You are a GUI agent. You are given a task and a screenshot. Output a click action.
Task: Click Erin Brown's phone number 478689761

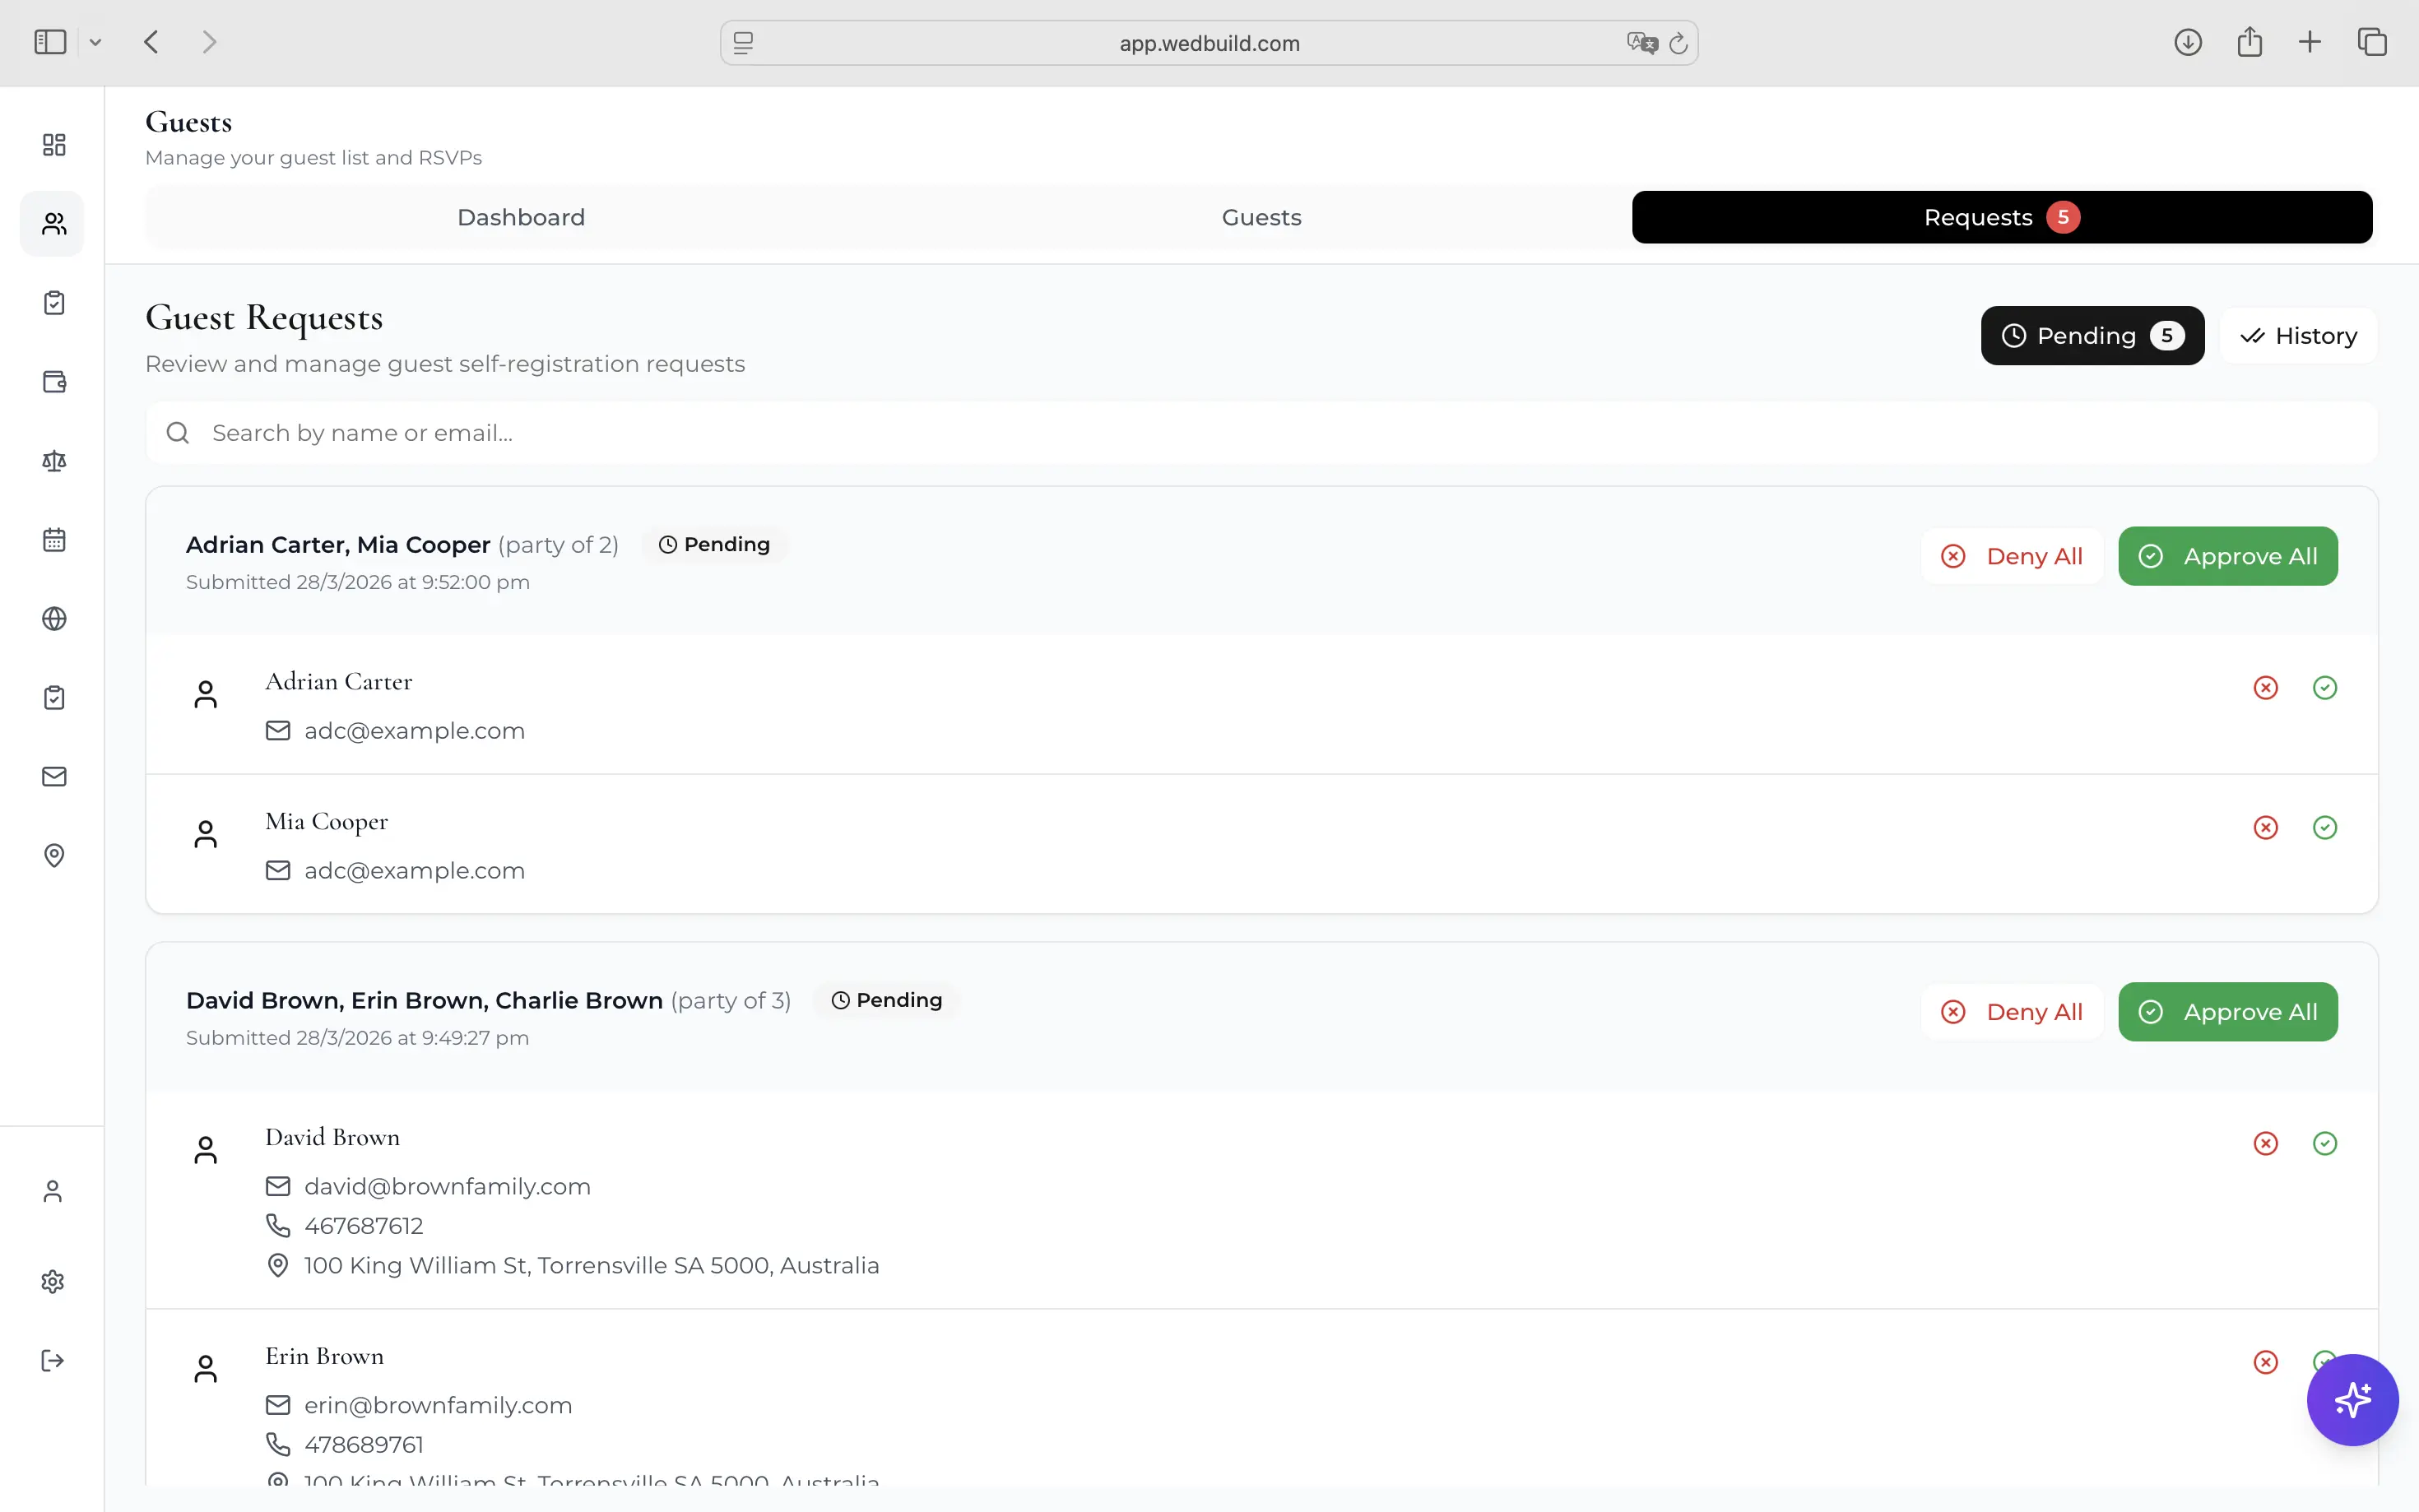click(363, 1445)
